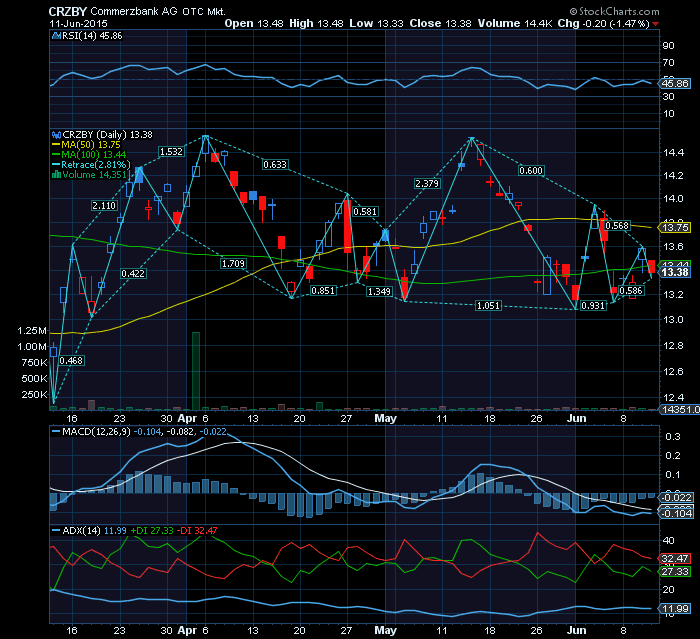Screen dimensions: 700x639
Task: Click the 1.349 retracement label
Action: coord(379,292)
